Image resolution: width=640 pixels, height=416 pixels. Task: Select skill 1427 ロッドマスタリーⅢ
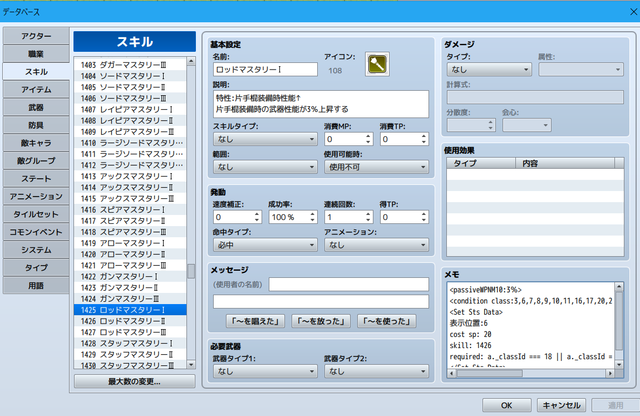130,332
